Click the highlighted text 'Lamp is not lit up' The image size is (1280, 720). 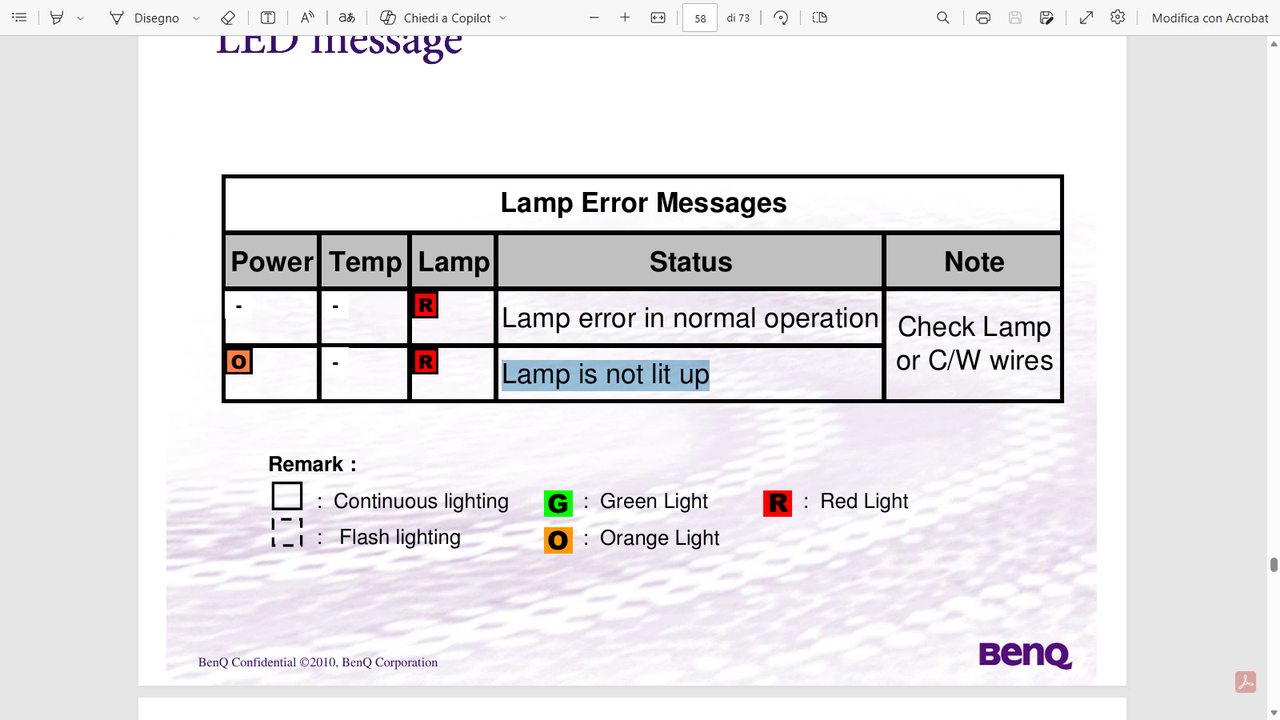pos(605,374)
